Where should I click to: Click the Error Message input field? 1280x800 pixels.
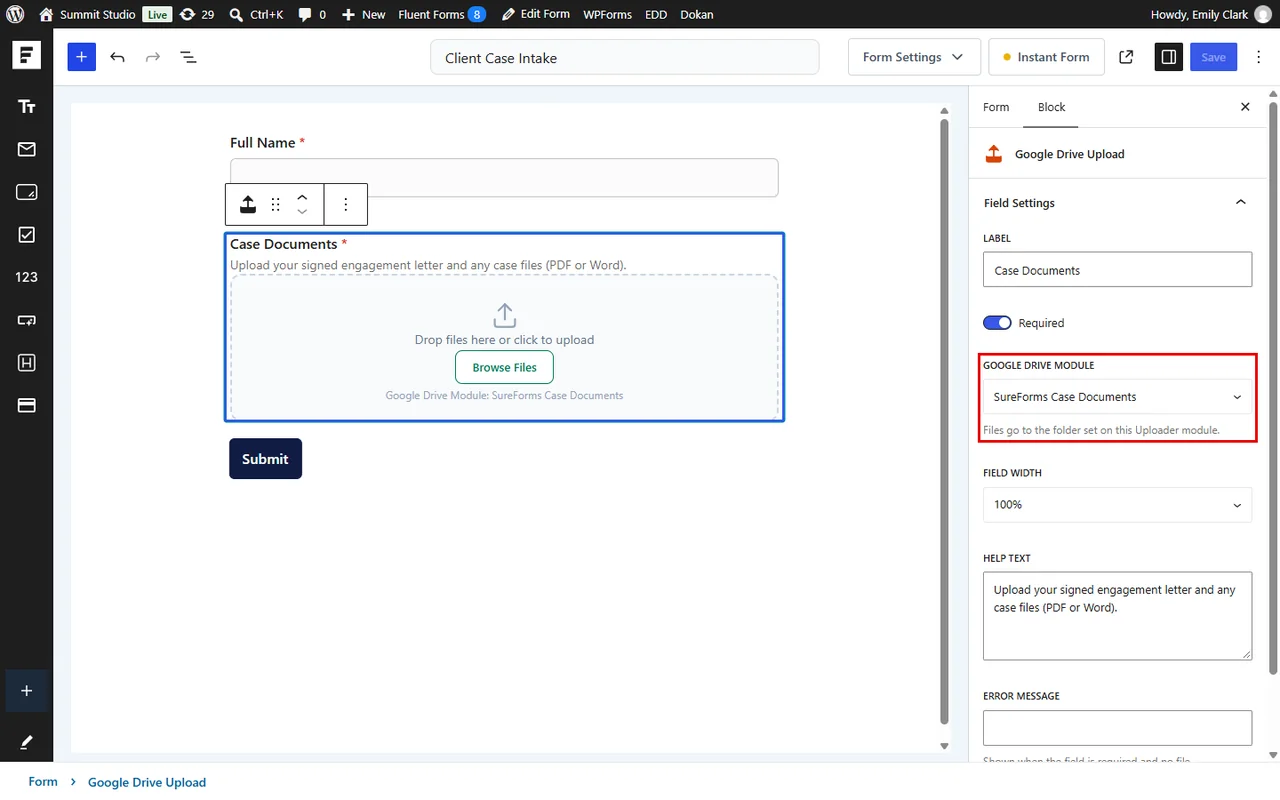coord(1117,728)
